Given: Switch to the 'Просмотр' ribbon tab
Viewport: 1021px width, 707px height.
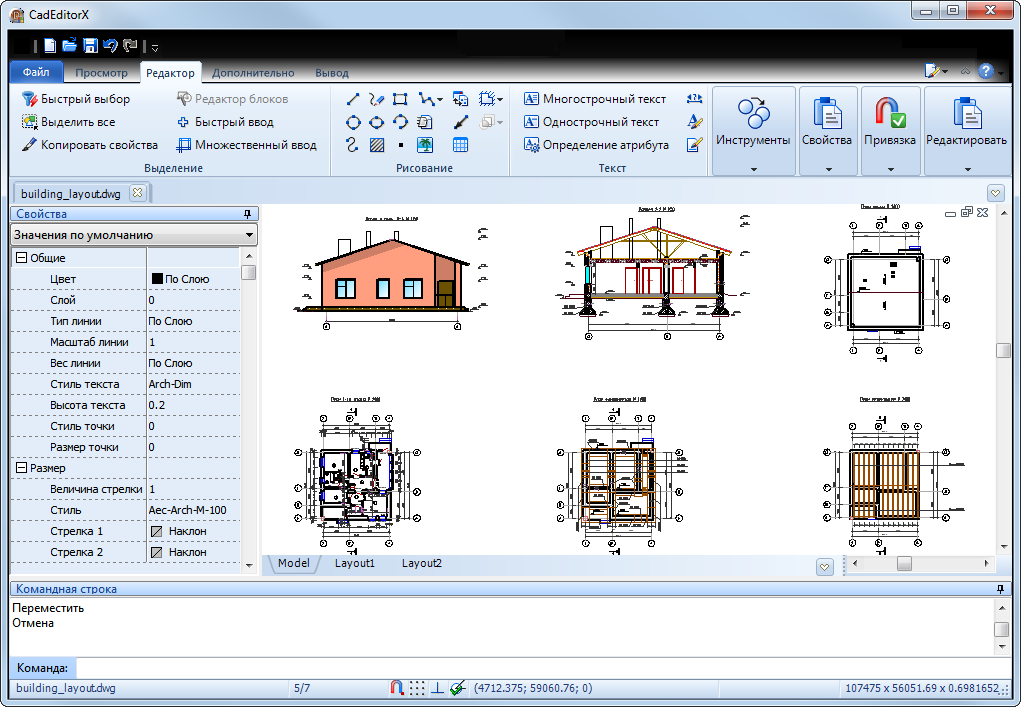Looking at the screenshot, I should point(101,73).
